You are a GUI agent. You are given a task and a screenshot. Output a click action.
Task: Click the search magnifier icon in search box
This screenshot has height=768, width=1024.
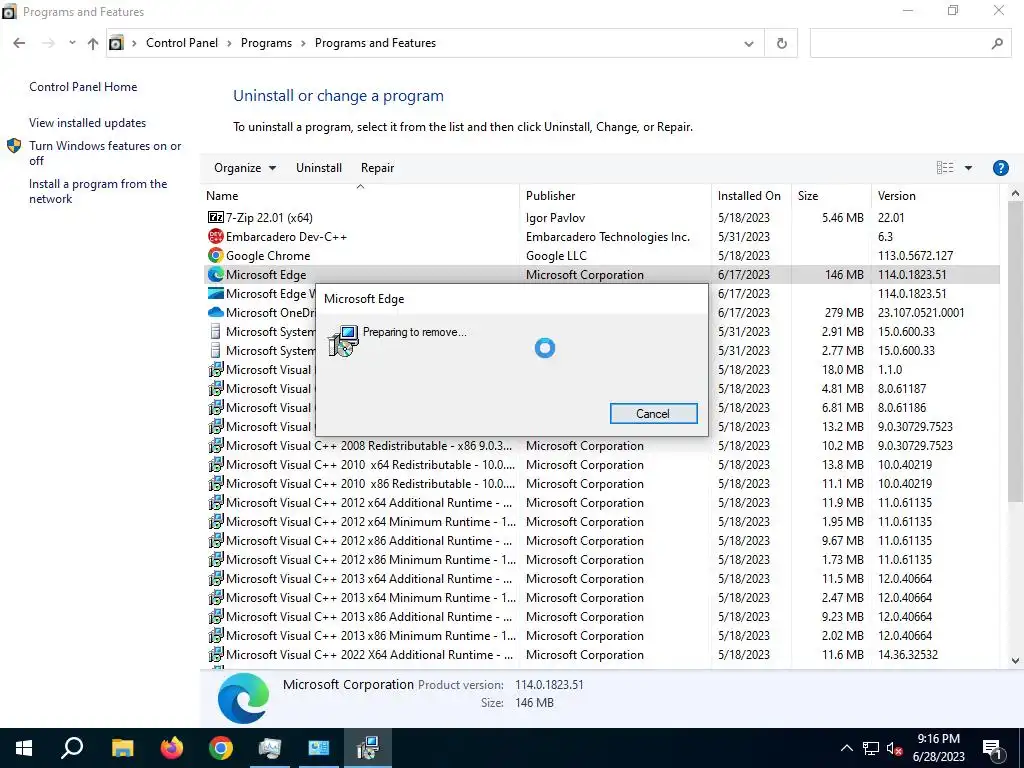coord(997,43)
